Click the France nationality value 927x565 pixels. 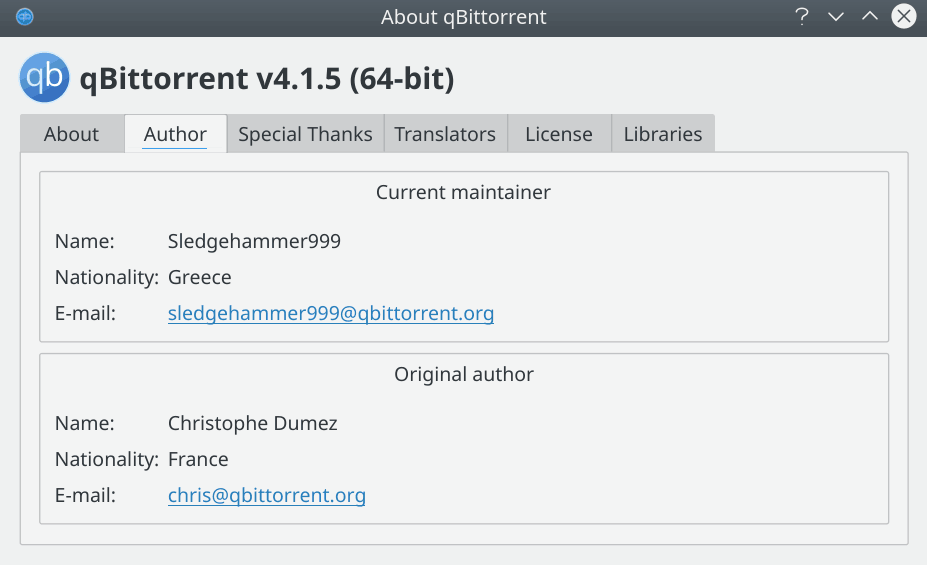pos(198,459)
